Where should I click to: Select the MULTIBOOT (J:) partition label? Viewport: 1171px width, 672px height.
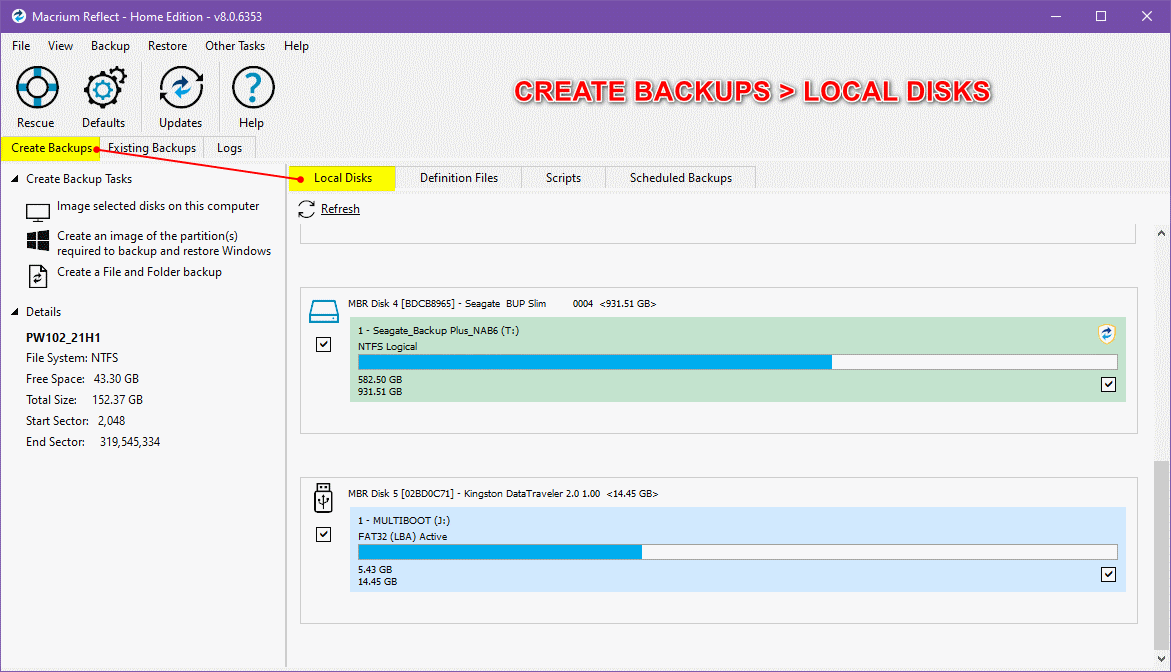point(404,520)
